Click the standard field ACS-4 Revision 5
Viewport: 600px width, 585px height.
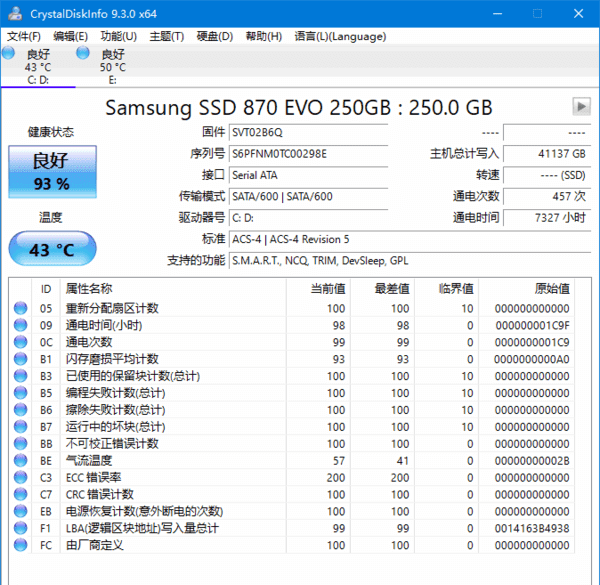(410, 240)
